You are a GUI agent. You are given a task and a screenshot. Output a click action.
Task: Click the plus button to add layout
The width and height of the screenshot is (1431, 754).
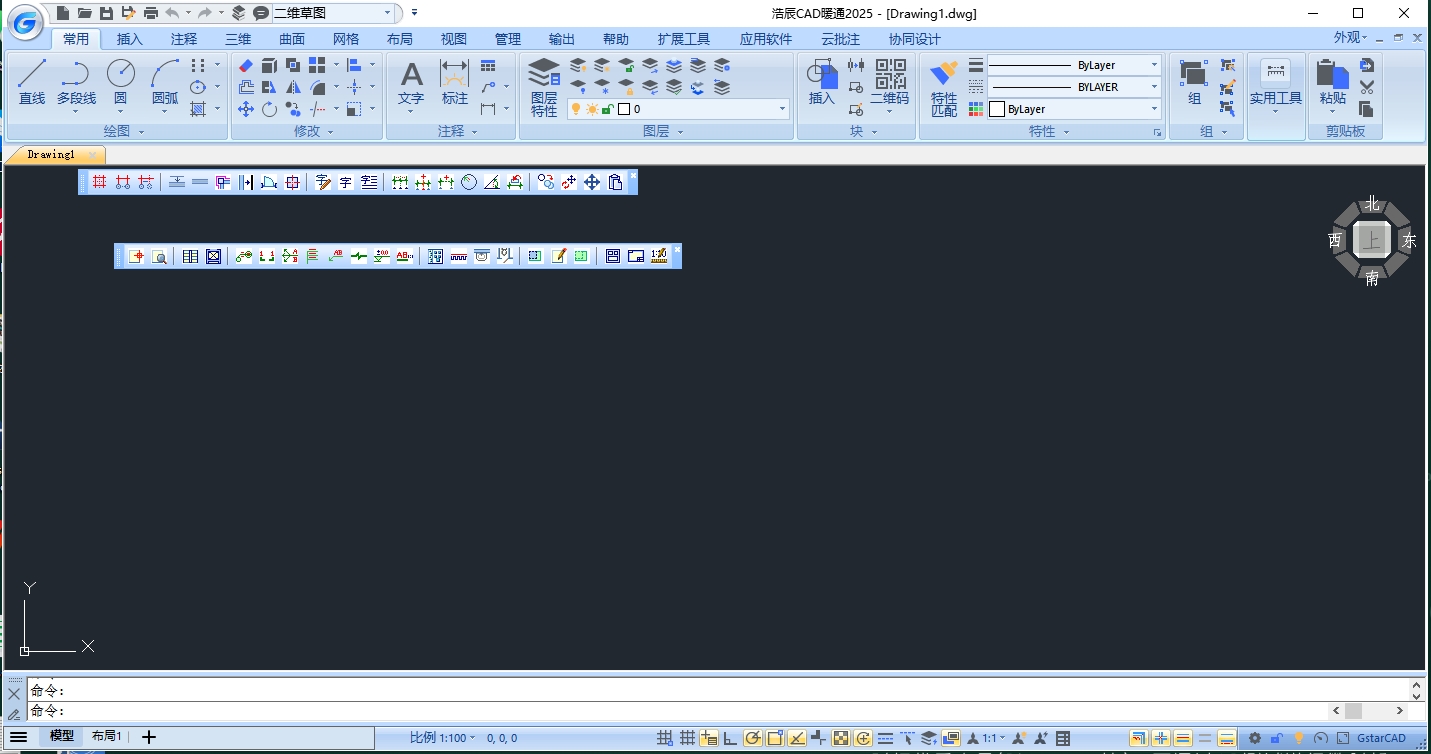149,737
